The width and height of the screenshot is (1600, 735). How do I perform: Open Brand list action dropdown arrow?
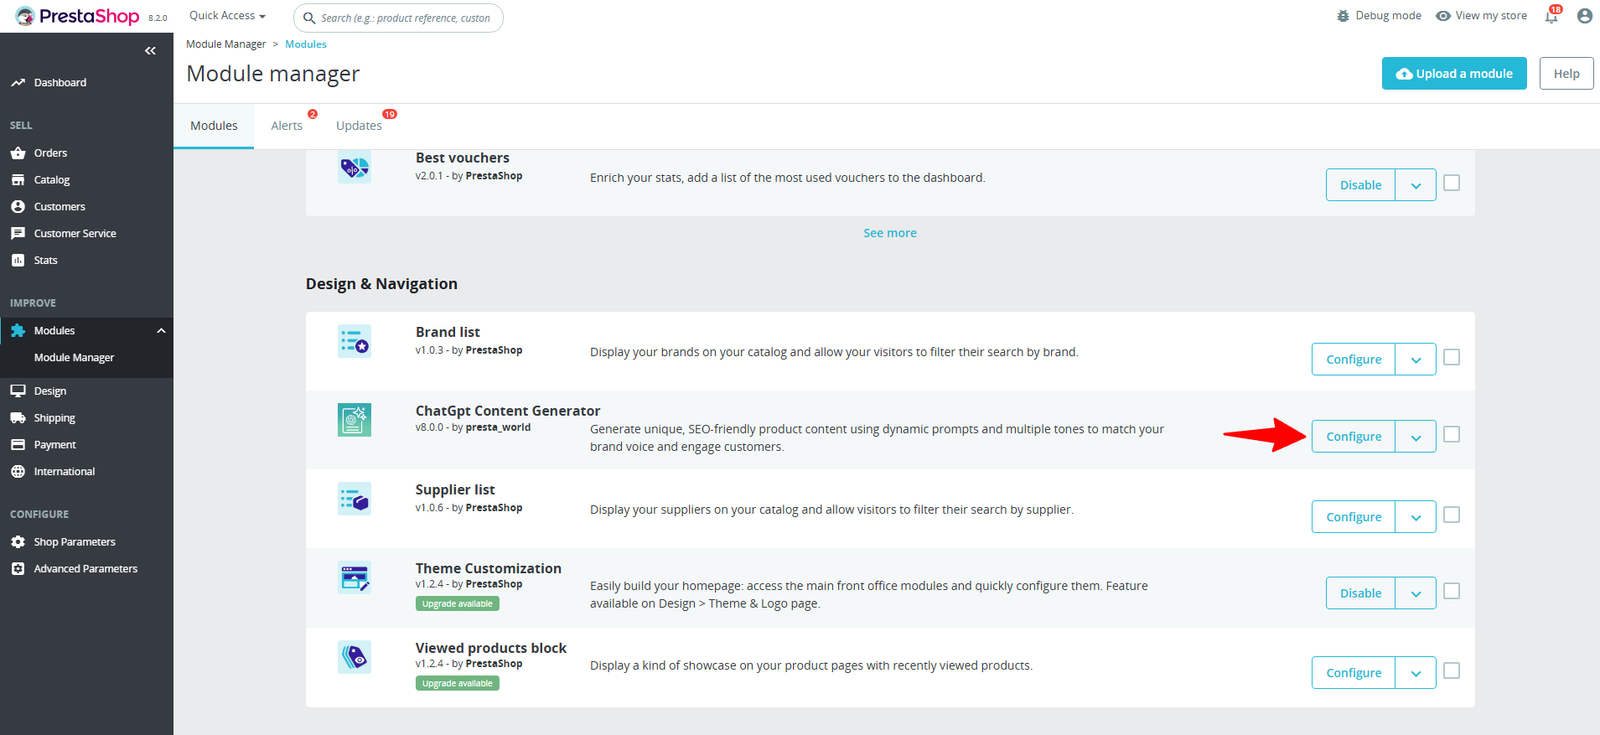[x=1416, y=359]
